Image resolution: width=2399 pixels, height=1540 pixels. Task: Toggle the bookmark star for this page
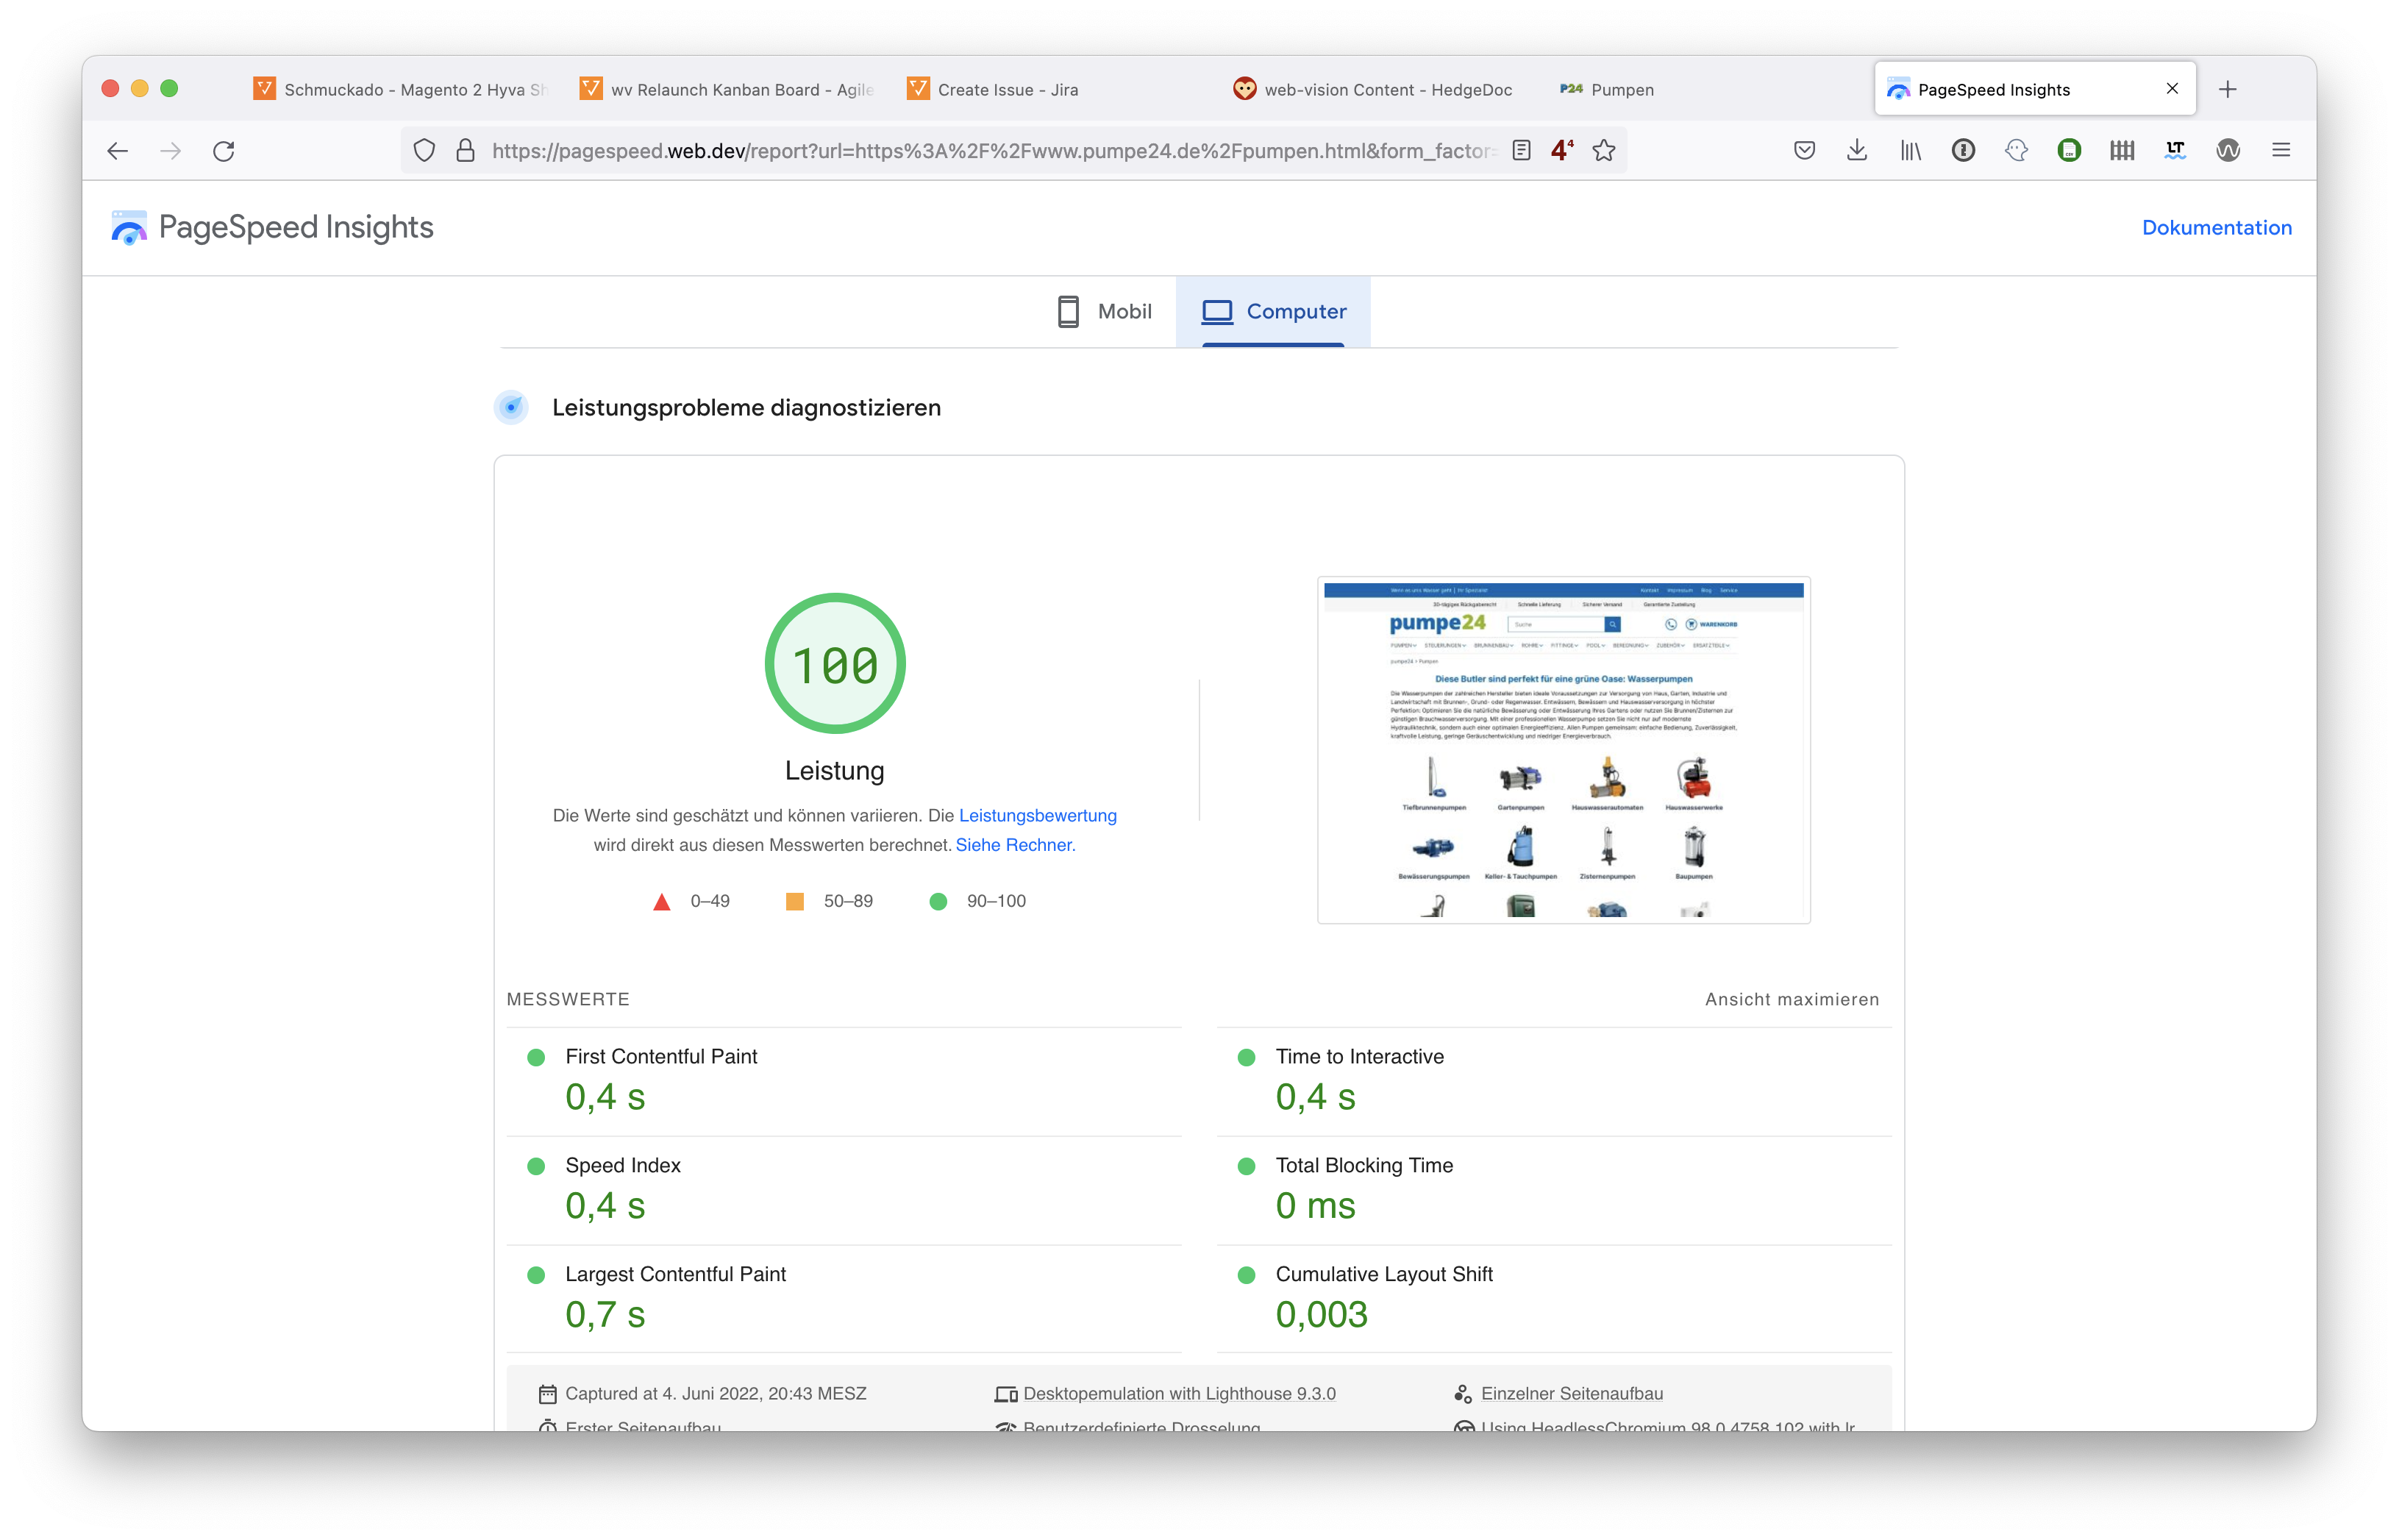click(x=1604, y=150)
